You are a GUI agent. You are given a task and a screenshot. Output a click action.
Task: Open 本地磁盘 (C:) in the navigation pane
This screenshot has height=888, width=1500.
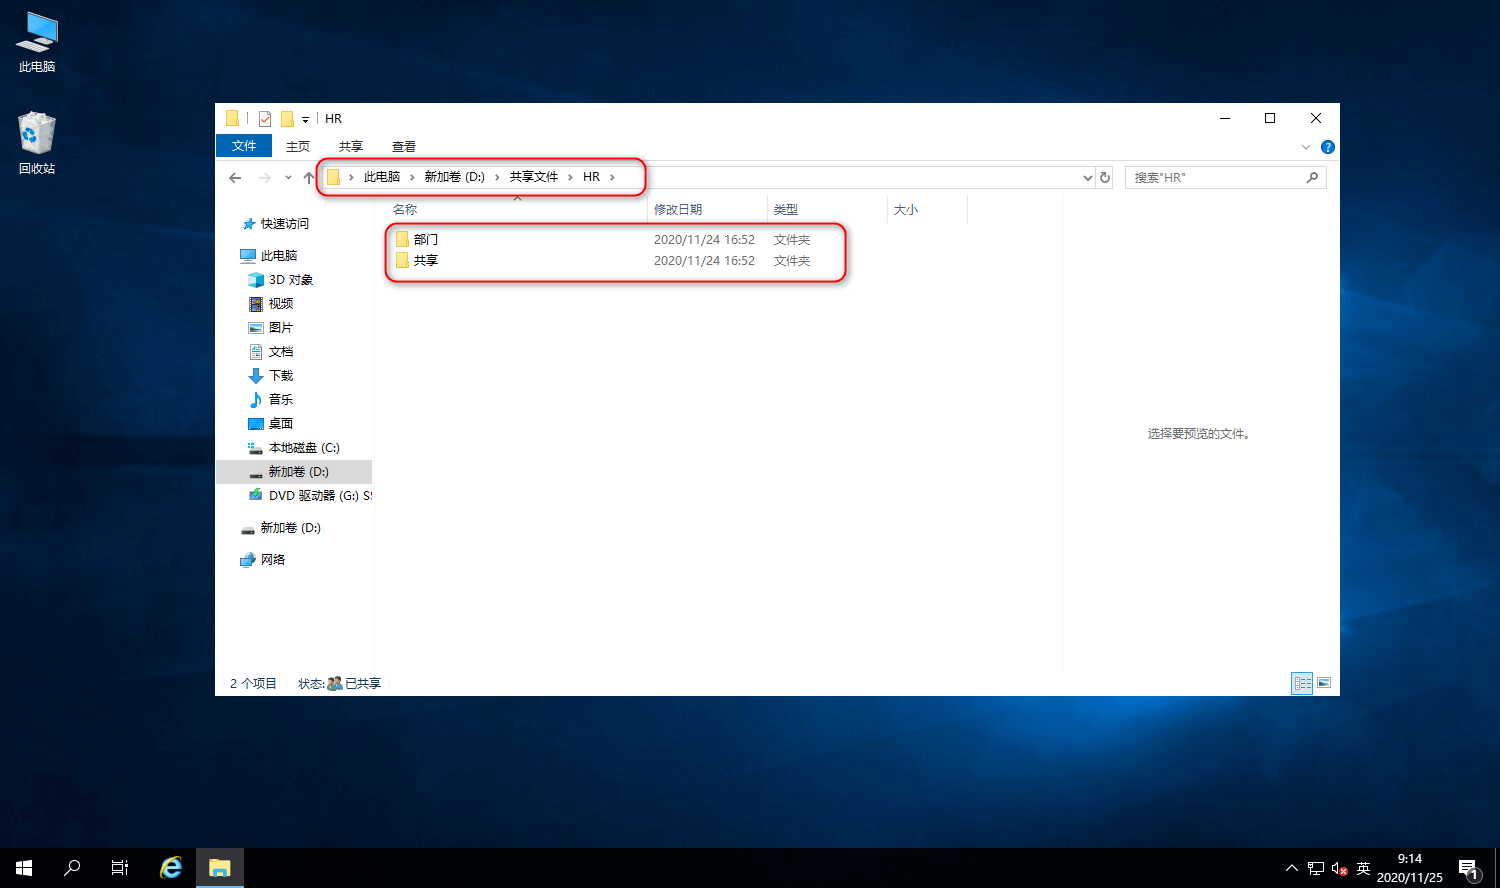coord(304,448)
